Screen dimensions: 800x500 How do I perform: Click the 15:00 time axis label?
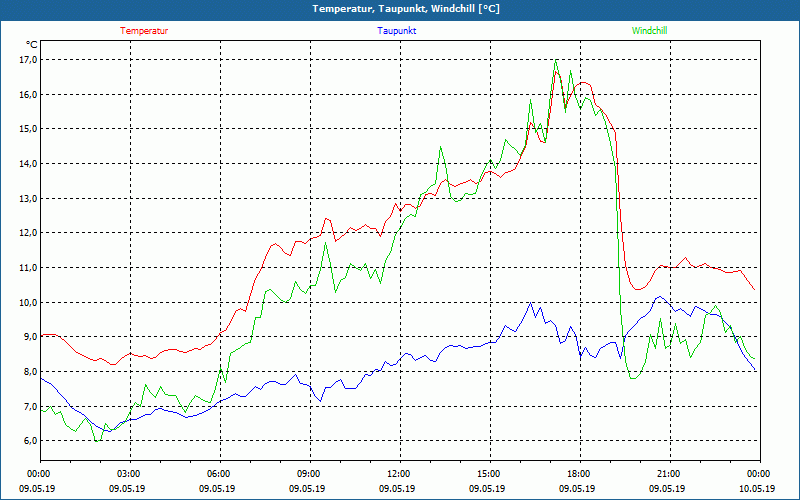(x=490, y=474)
